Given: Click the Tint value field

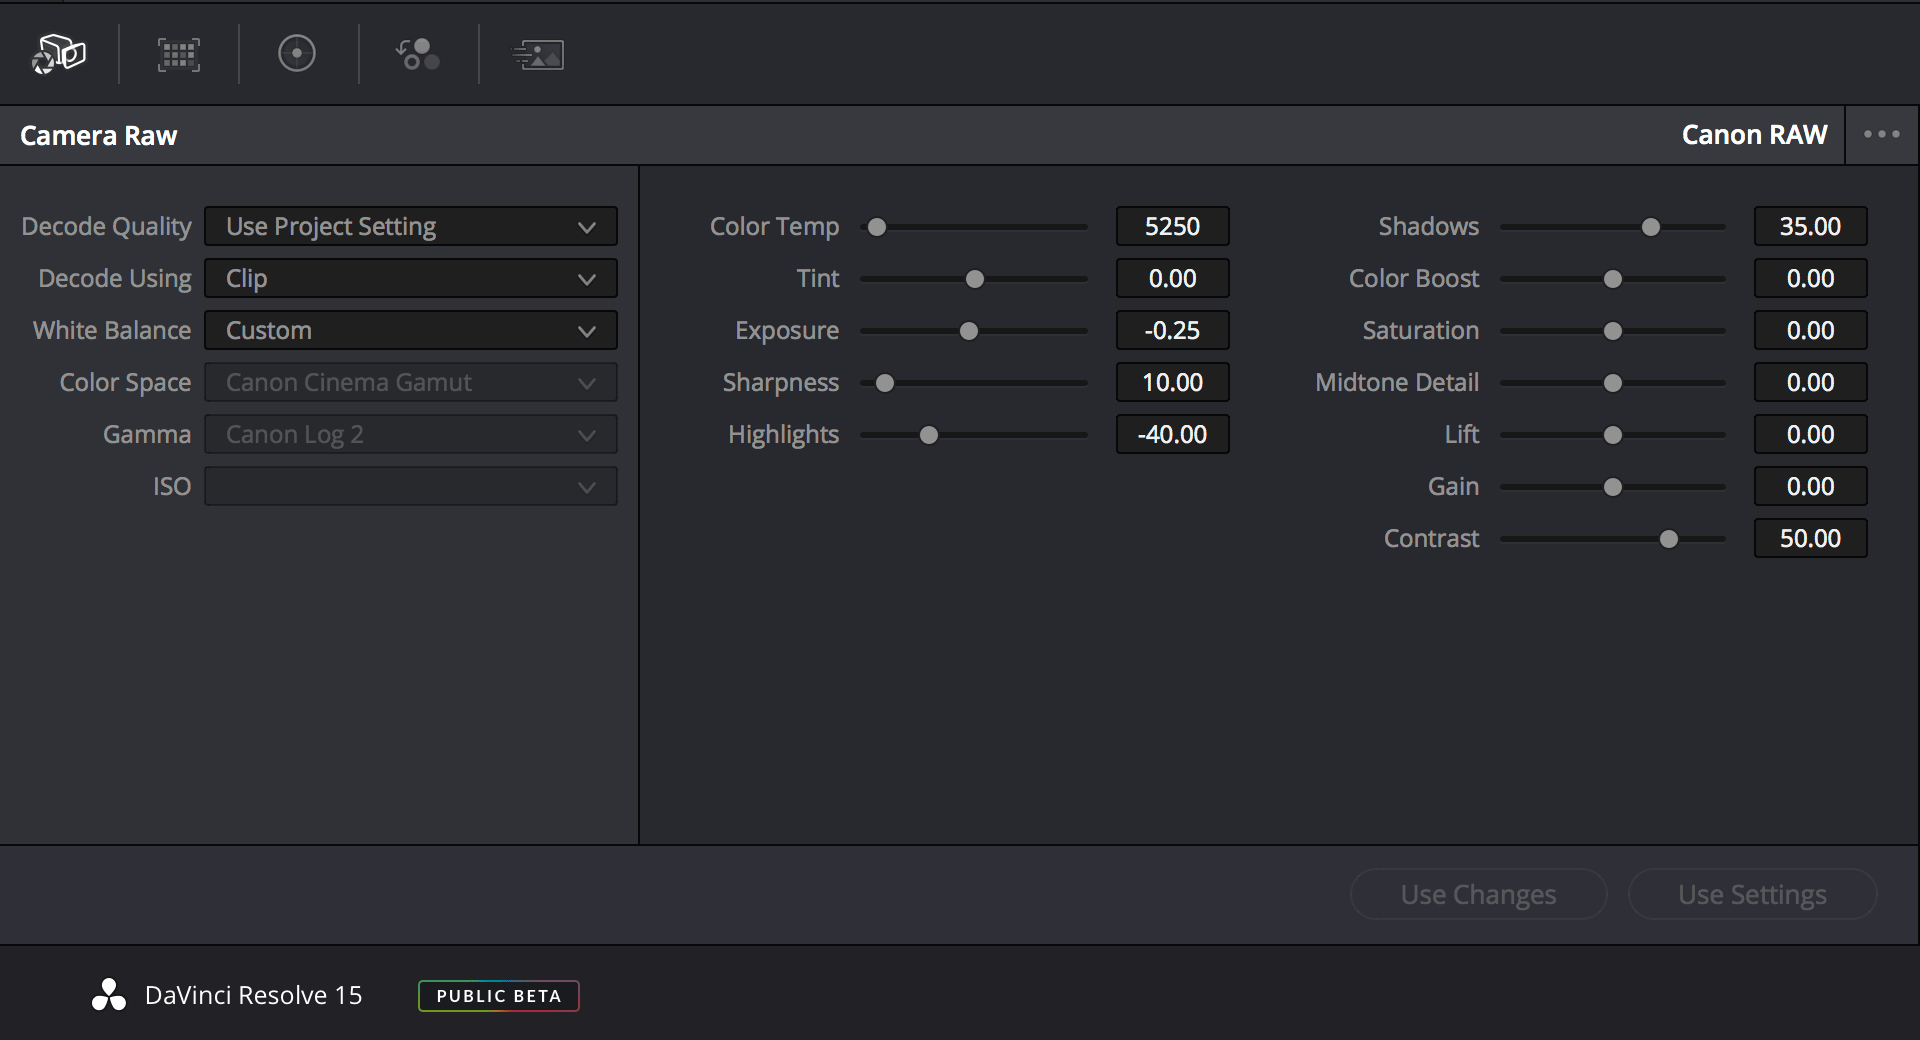Looking at the screenshot, I should tap(1173, 278).
